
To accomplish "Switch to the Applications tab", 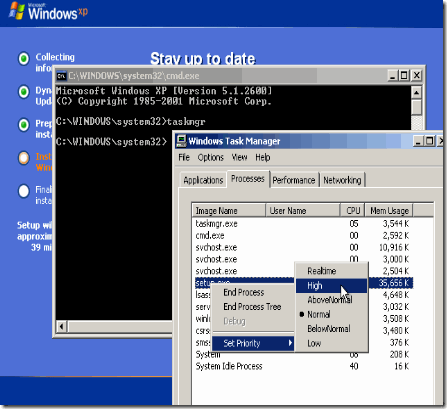I will pyautogui.click(x=203, y=180).
